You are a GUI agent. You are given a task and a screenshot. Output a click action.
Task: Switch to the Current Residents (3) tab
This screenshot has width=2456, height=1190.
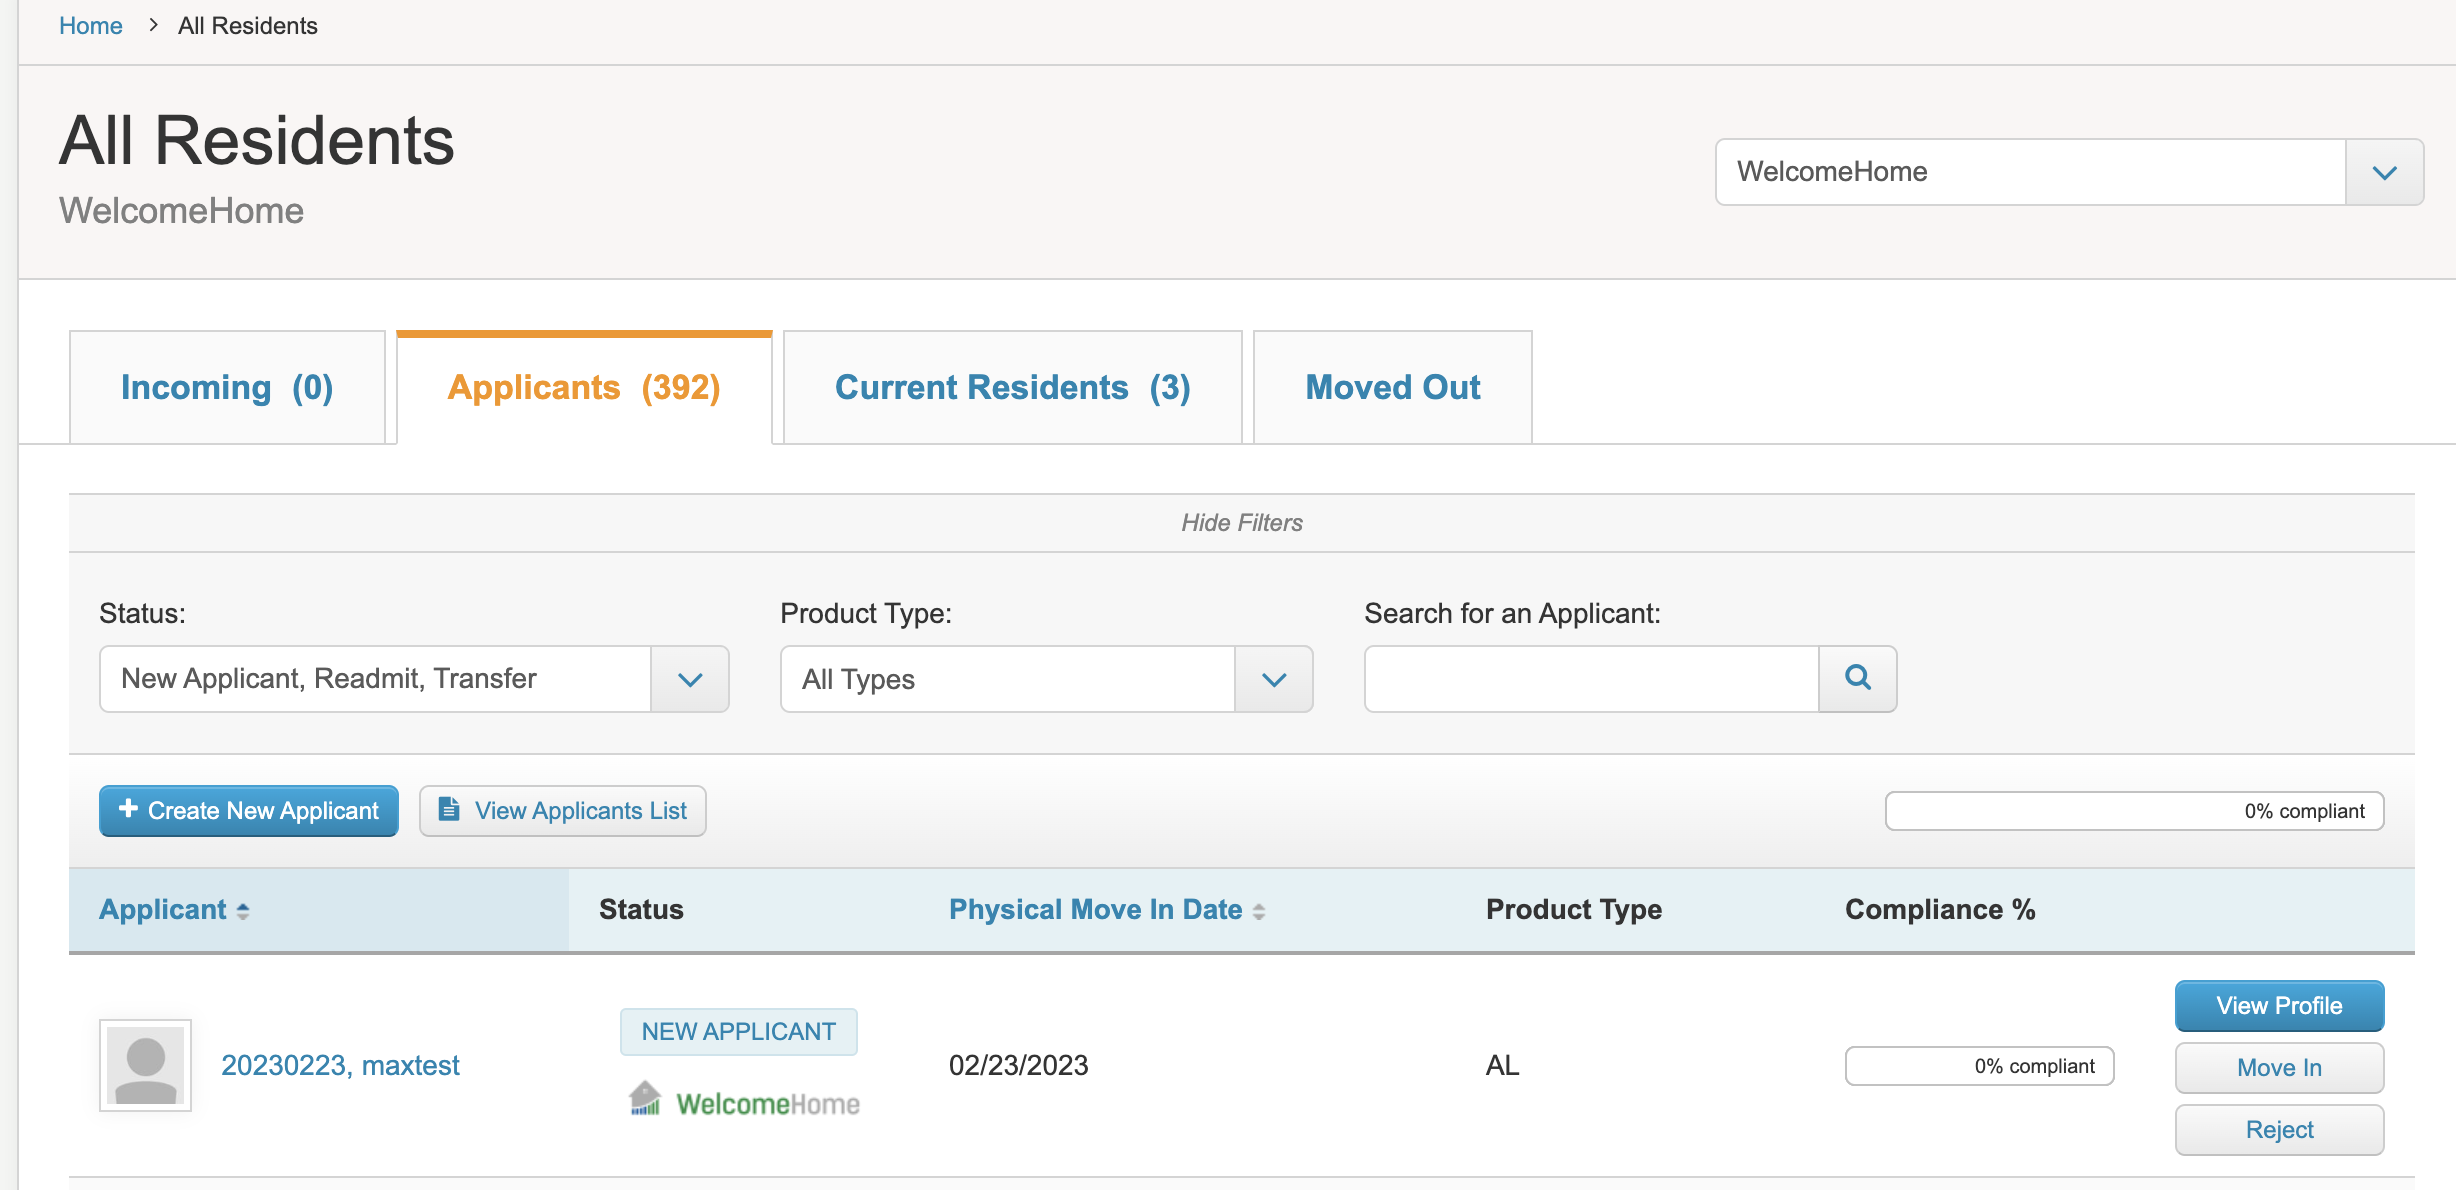coord(1012,387)
